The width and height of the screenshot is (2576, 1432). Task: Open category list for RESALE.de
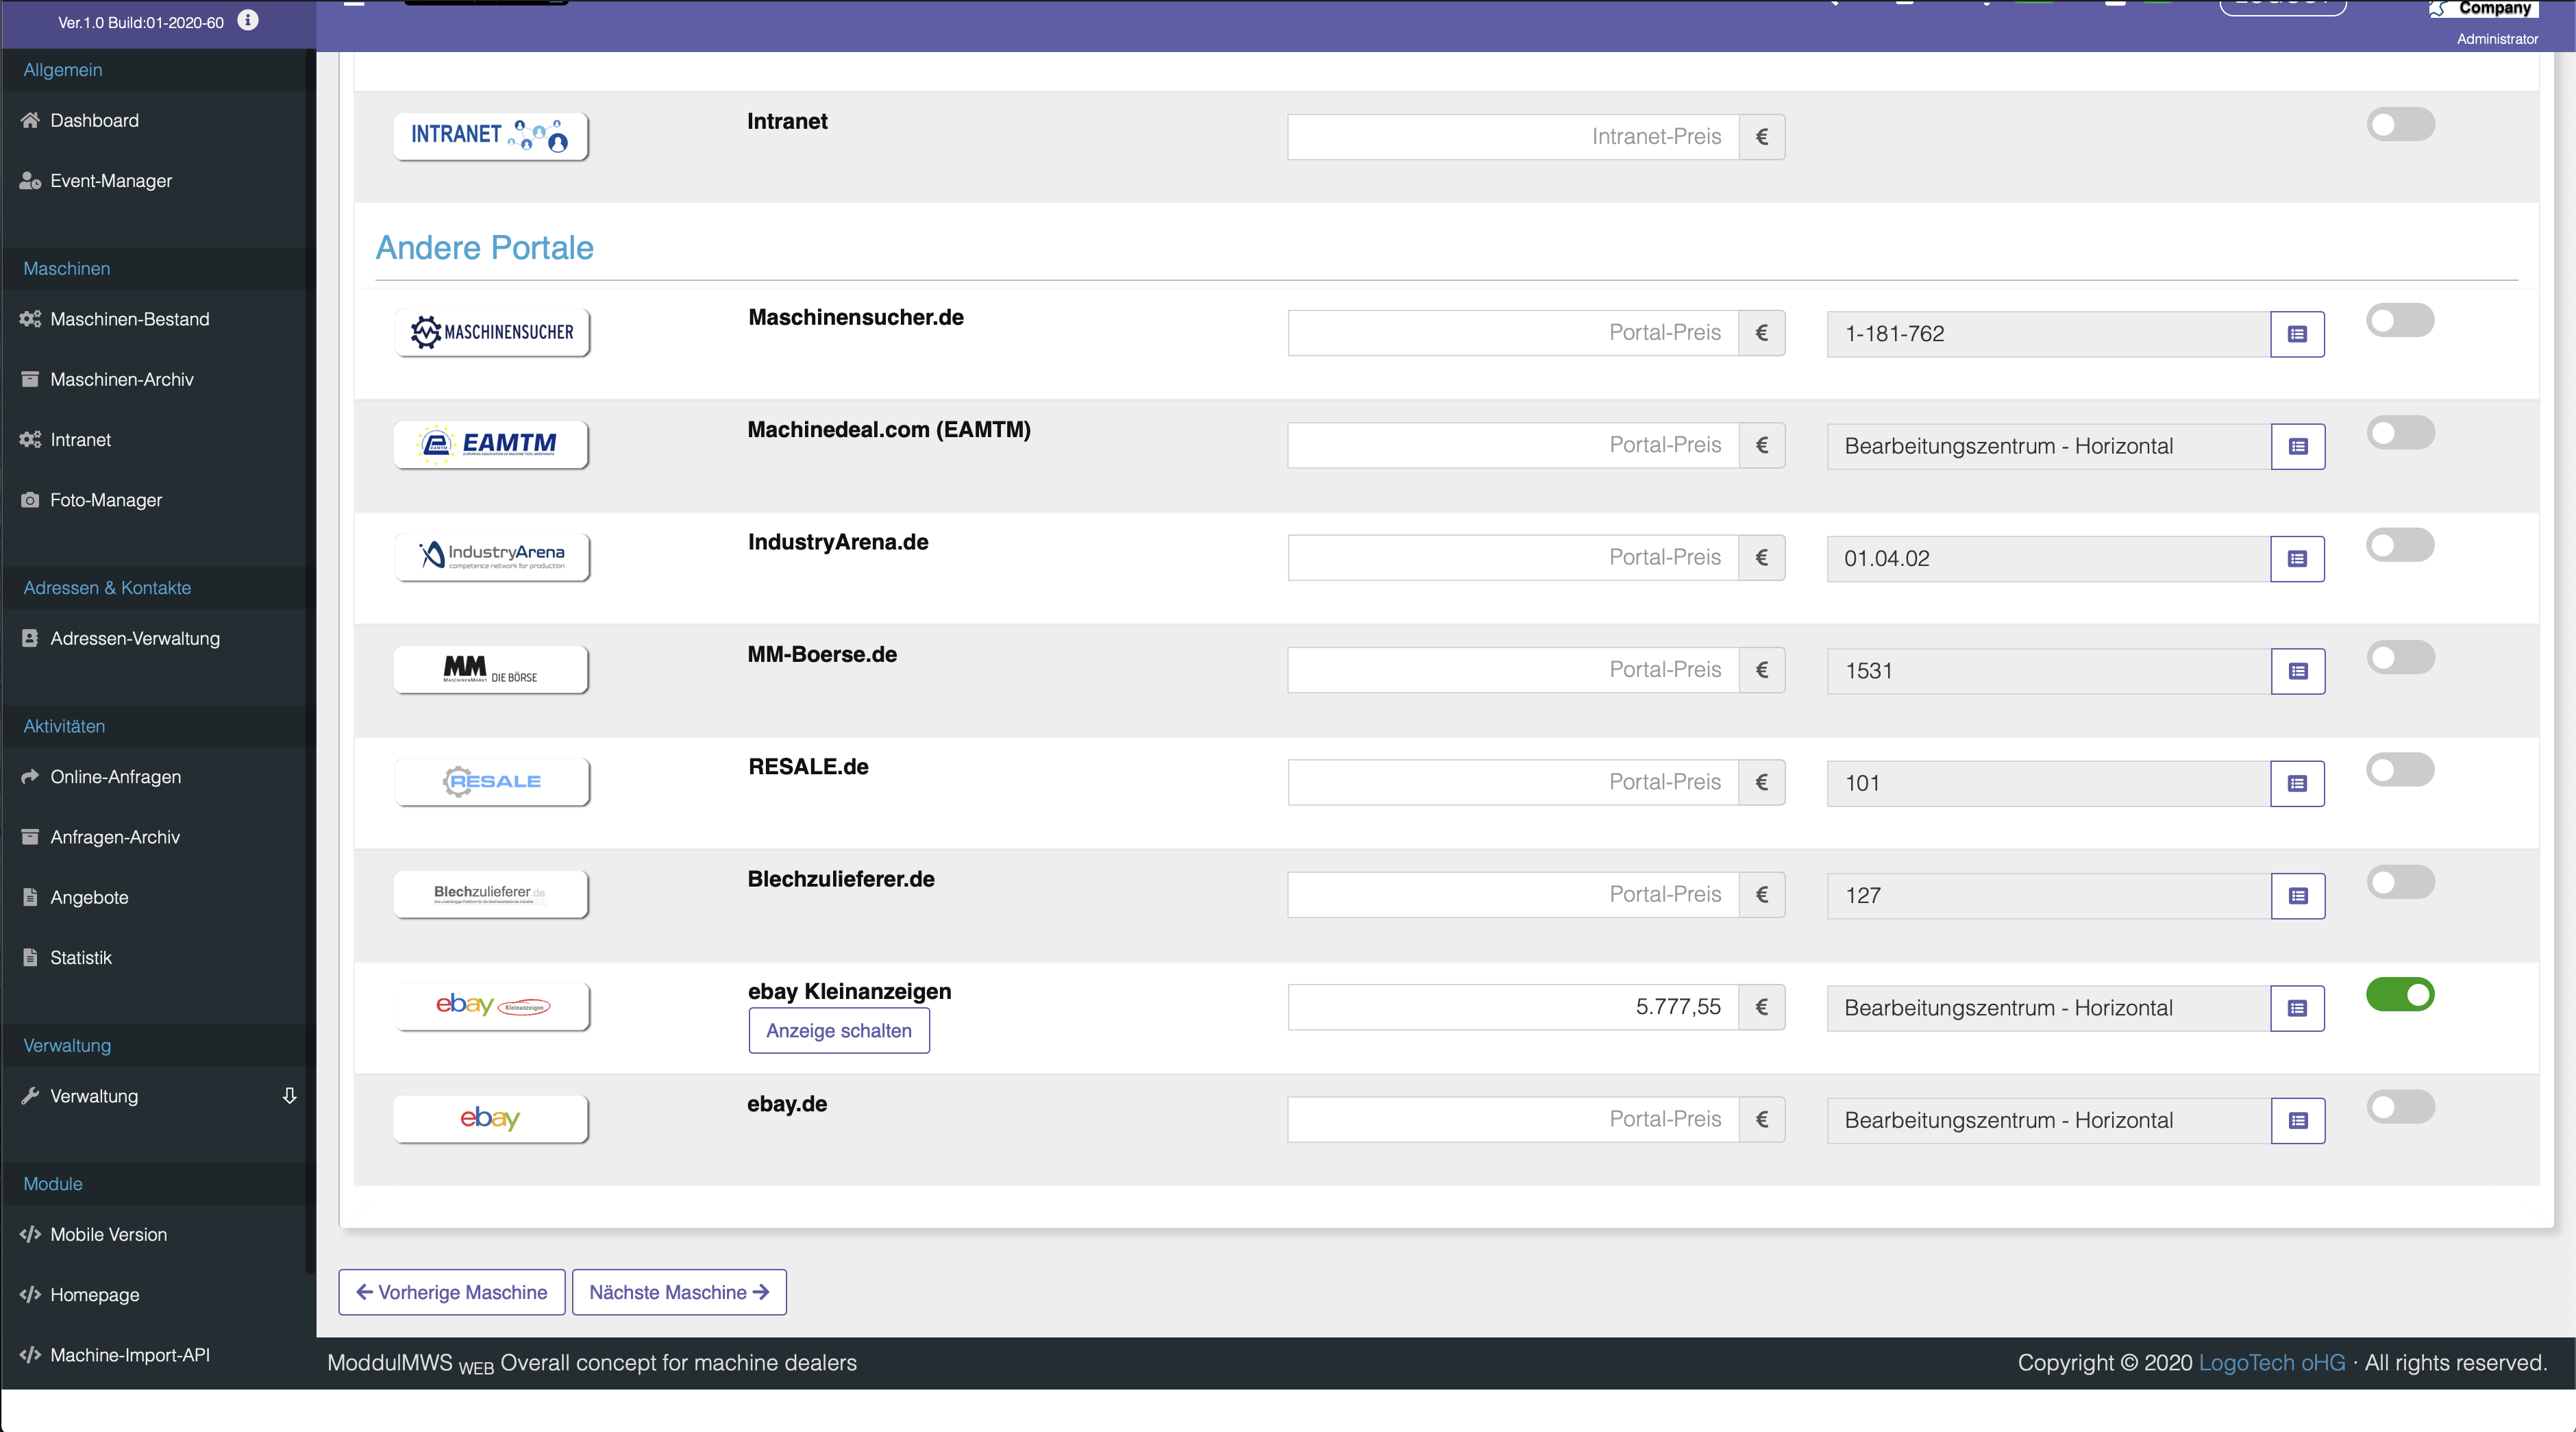click(2297, 784)
